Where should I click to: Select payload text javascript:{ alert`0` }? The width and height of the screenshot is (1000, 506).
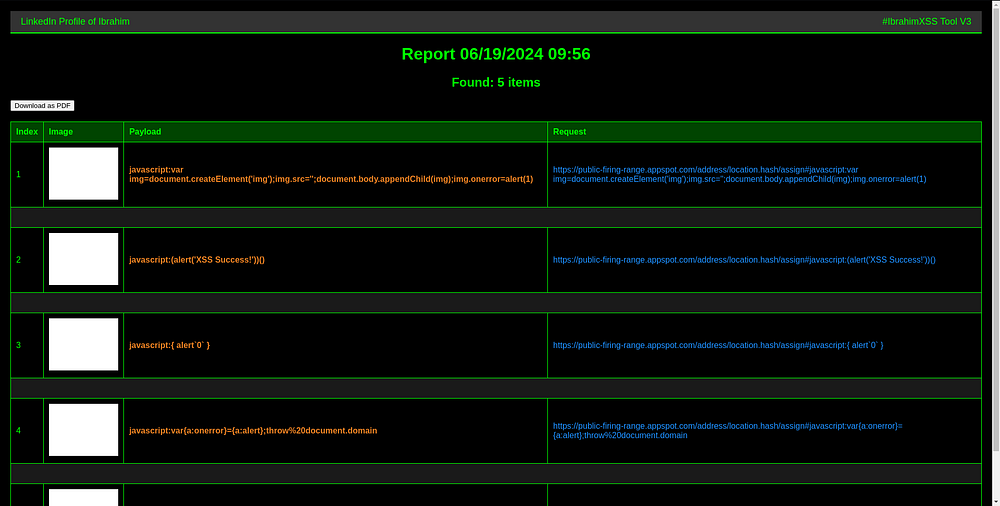tap(170, 345)
